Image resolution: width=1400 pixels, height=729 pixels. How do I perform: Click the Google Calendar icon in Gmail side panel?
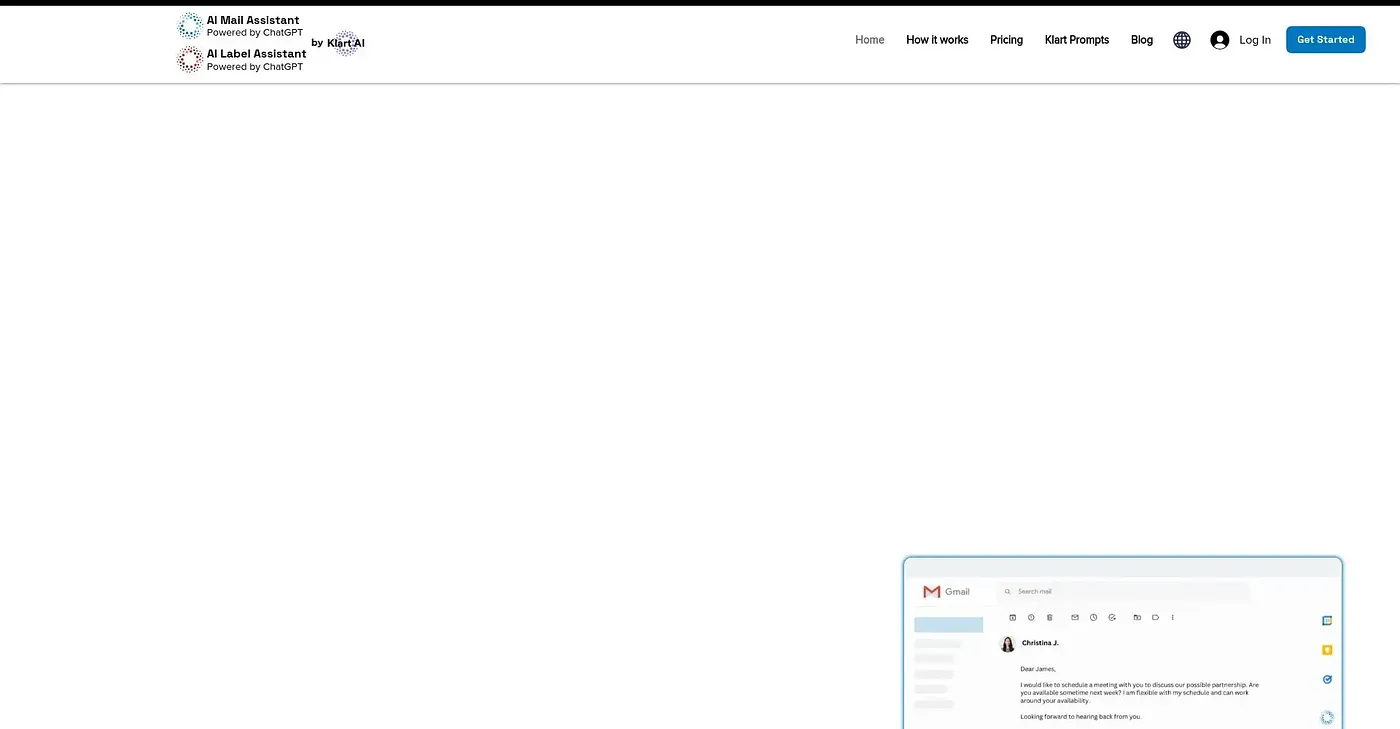point(1327,621)
